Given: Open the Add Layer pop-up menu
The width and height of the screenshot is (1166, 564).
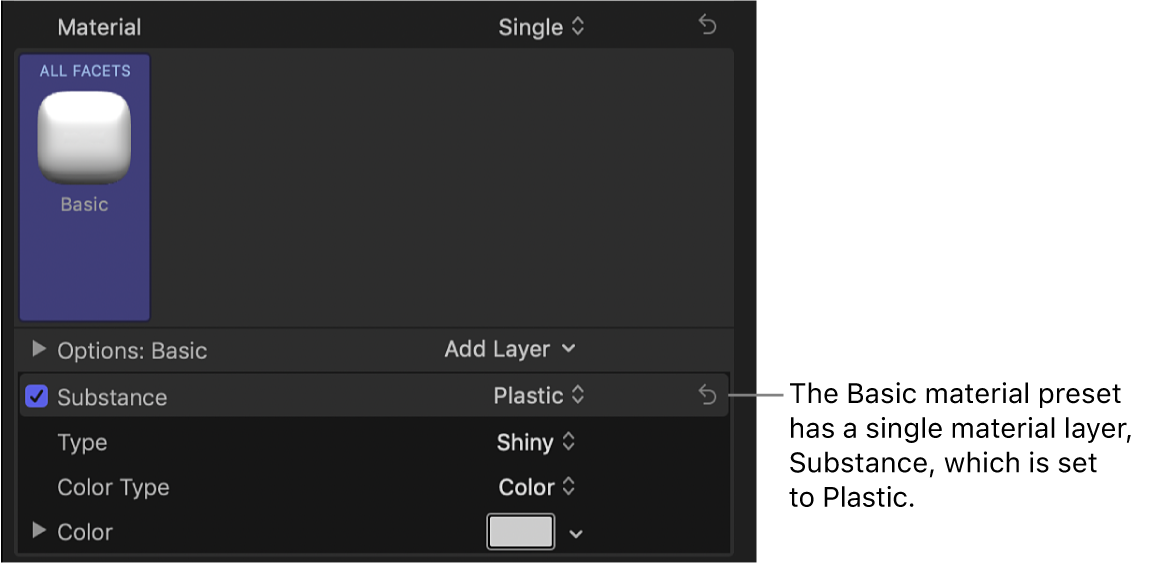Looking at the screenshot, I should click(510, 349).
